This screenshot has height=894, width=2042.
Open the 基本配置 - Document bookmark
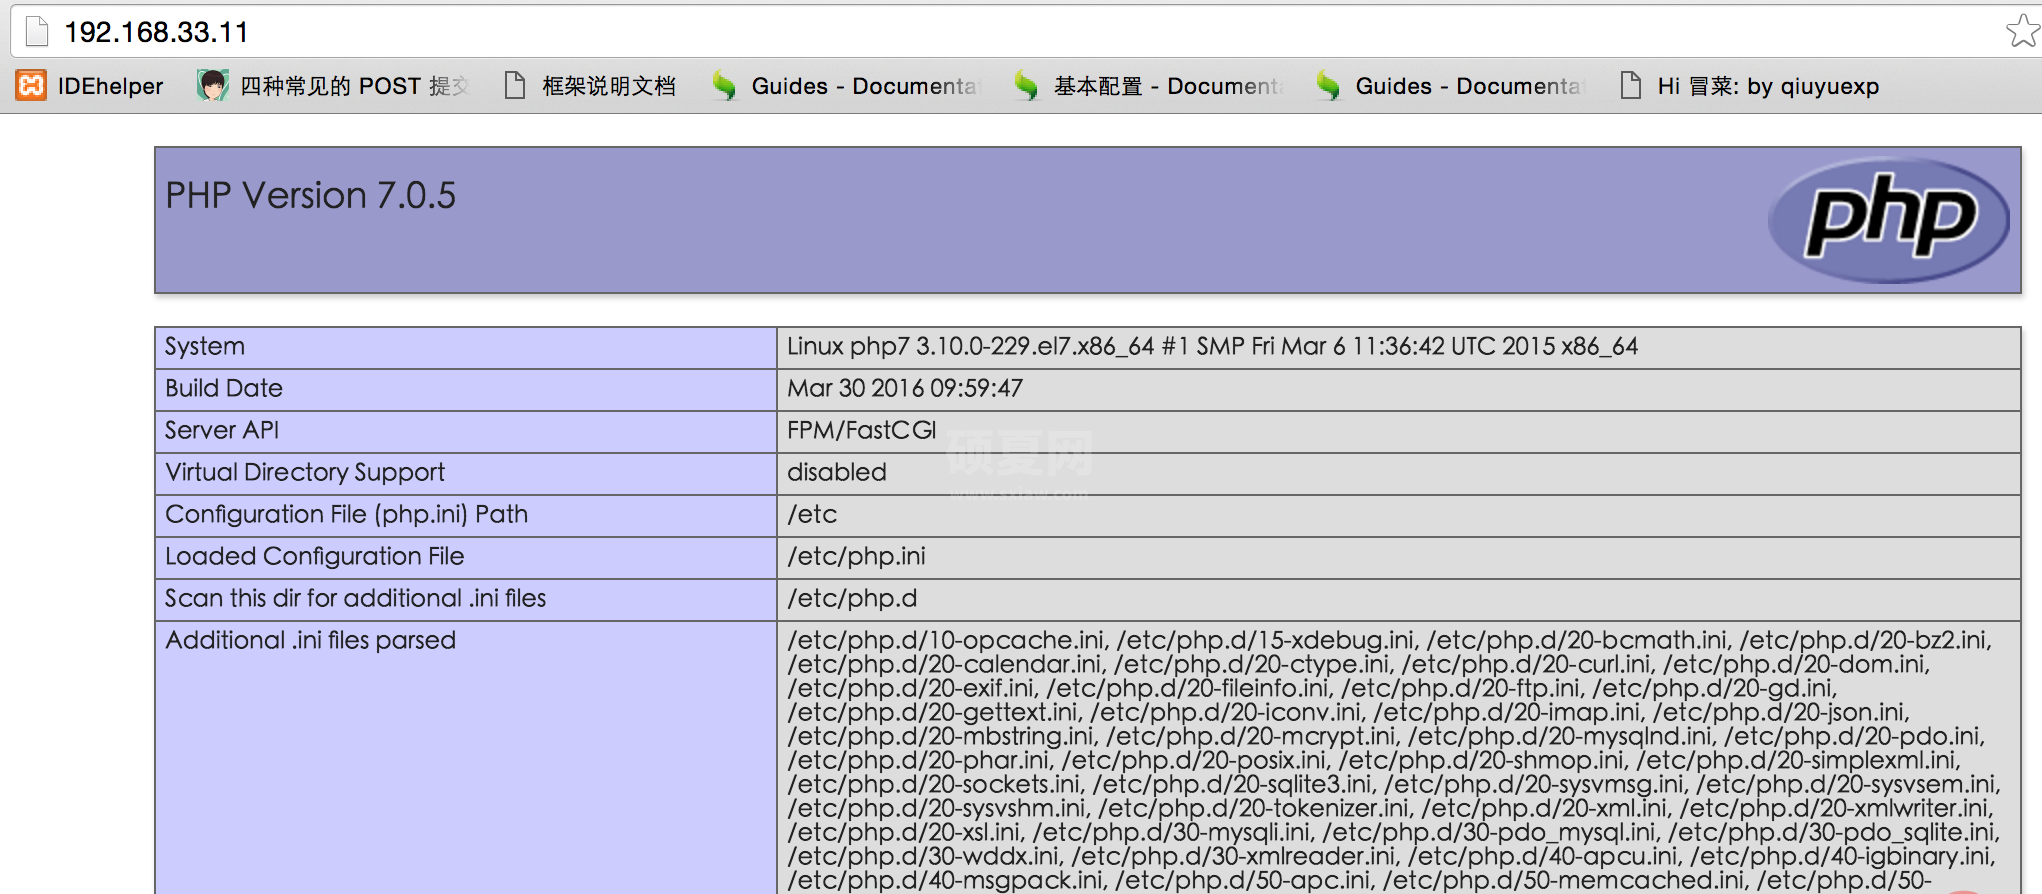[1169, 86]
